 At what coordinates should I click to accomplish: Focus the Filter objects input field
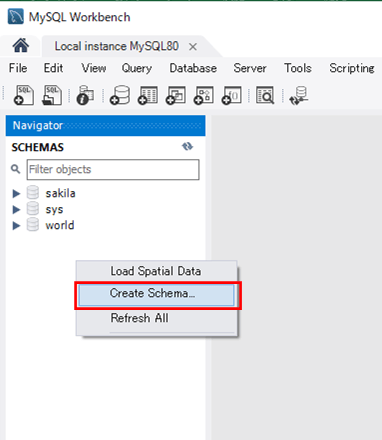113,169
